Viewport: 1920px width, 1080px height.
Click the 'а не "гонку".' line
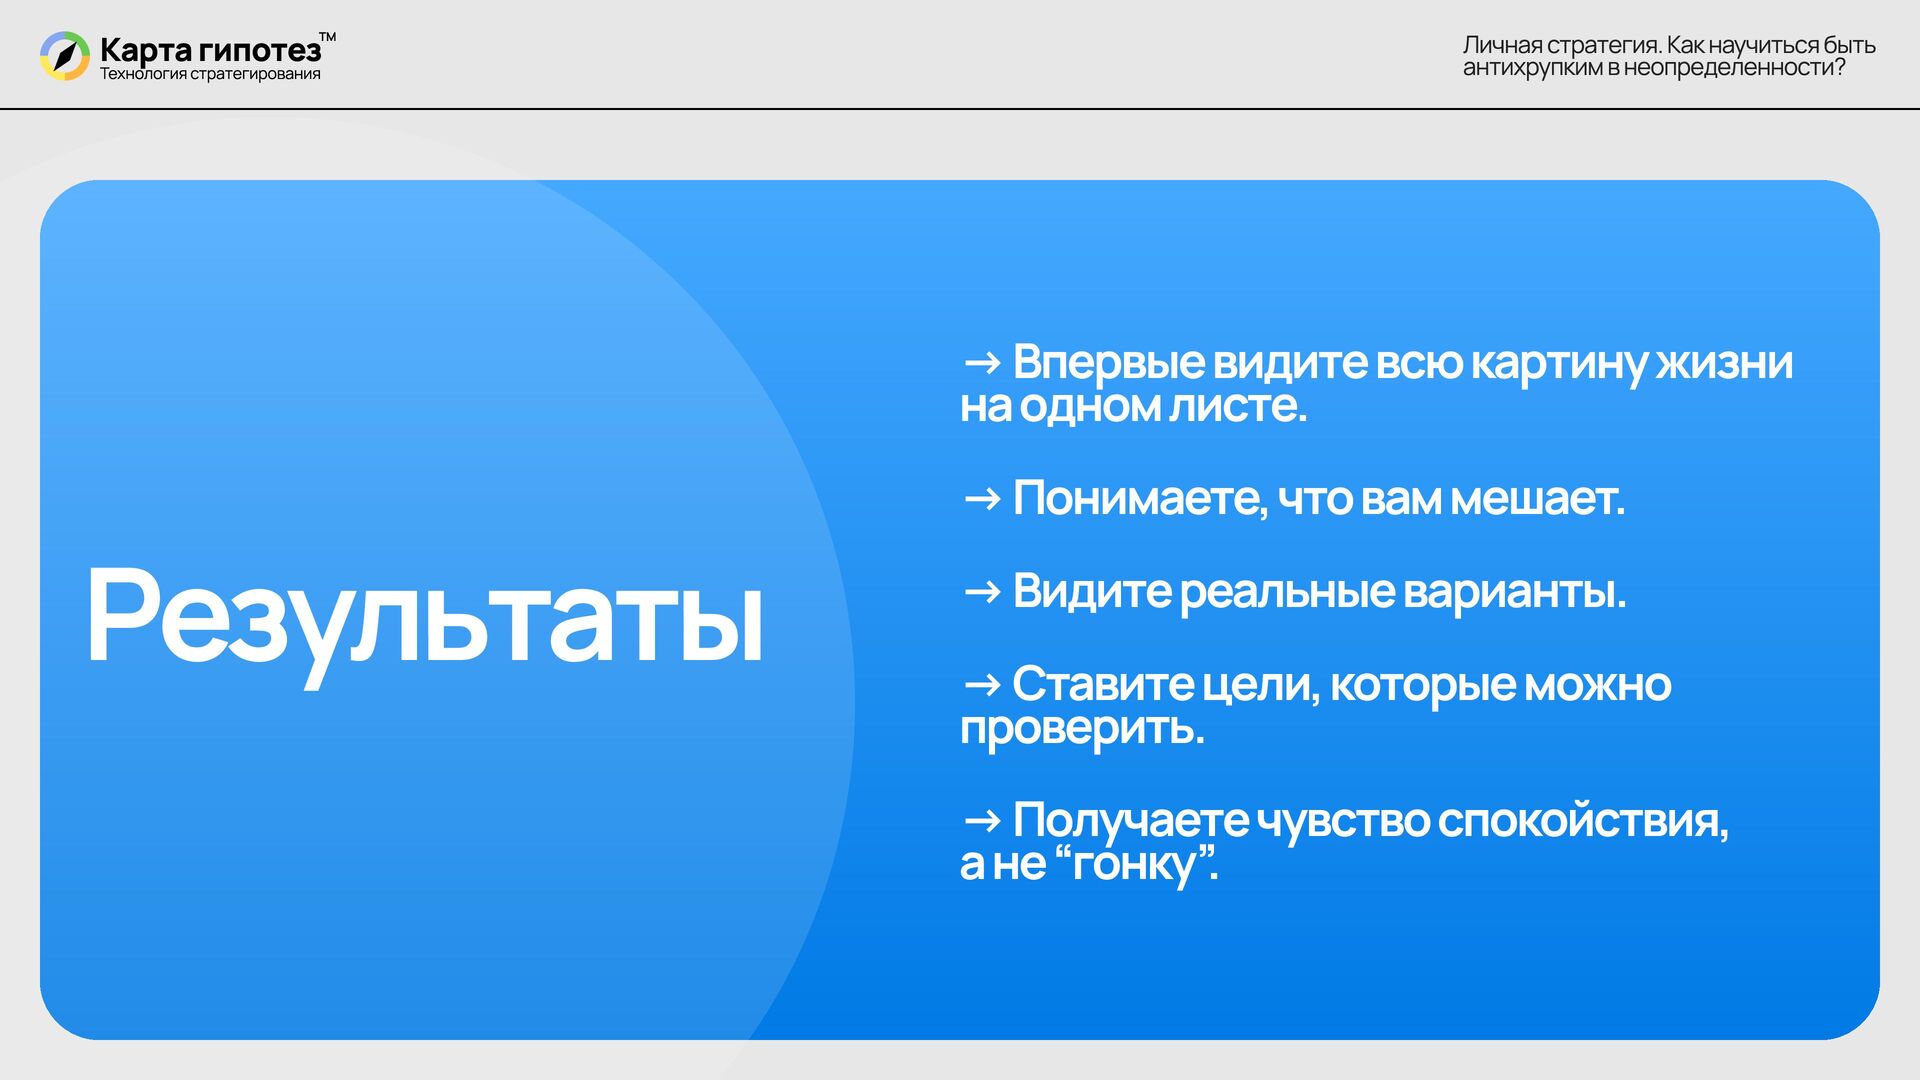tap(1088, 864)
